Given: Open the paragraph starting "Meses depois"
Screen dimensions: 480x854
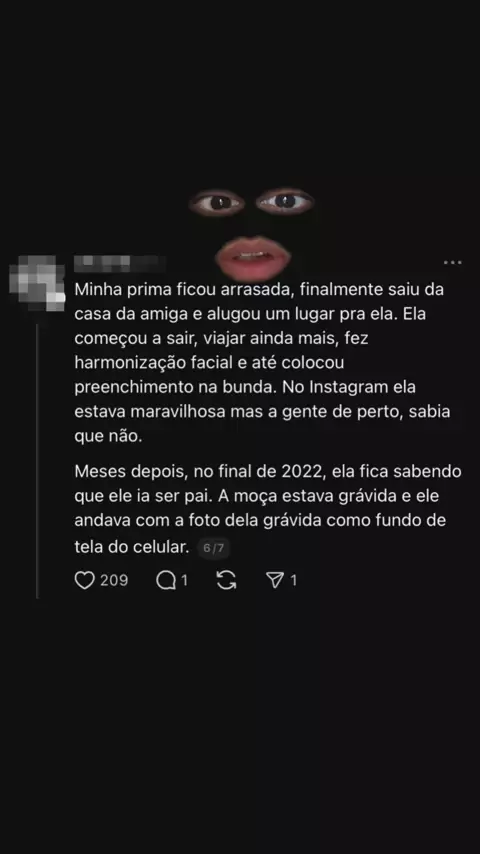Looking at the screenshot, I should (x=268, y=508).
